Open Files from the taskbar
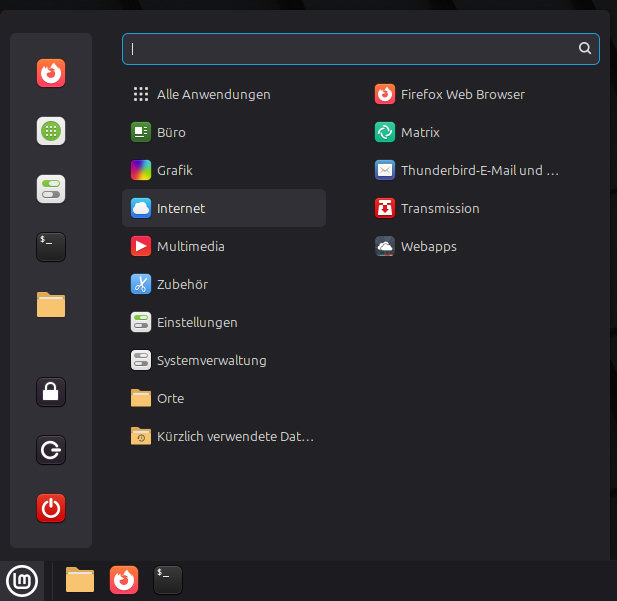The height and width of the screenshot is (601, 617). click(80, 580)
